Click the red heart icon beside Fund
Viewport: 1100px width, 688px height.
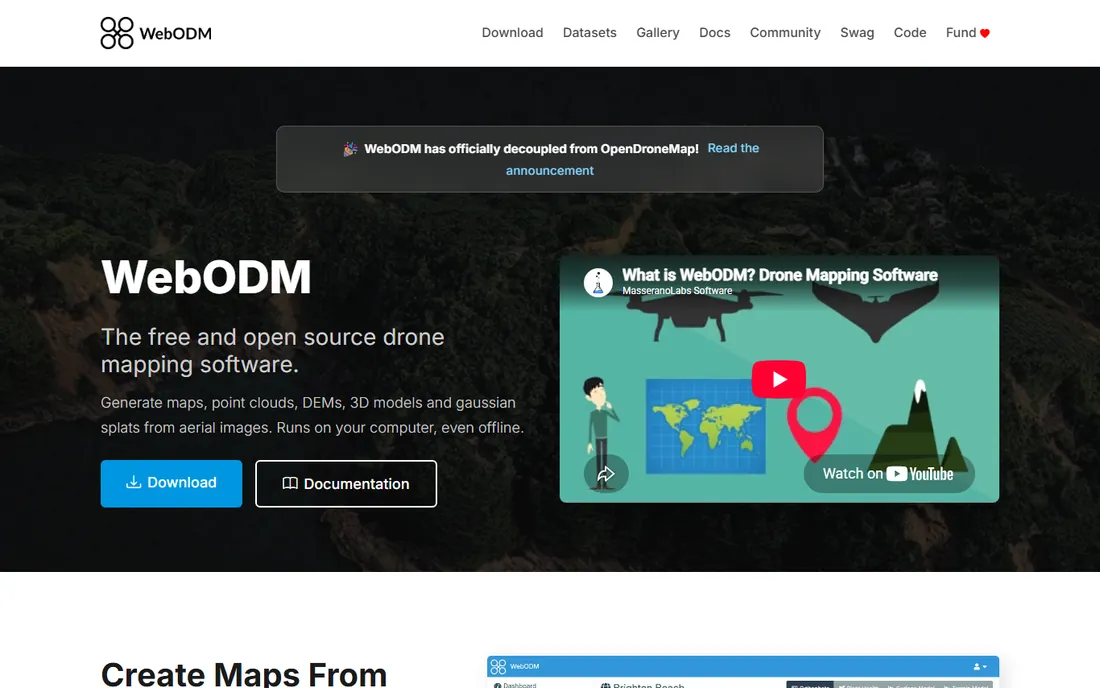coord(985,33)
